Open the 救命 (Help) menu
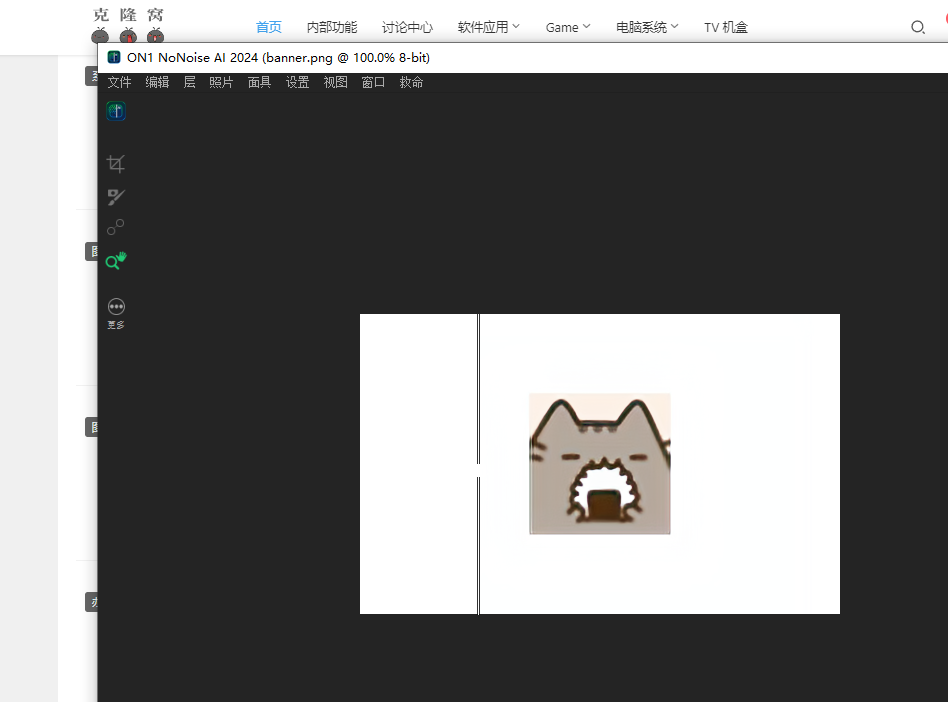Viewport: 948px width, 702px height. (x=411, y=82)
